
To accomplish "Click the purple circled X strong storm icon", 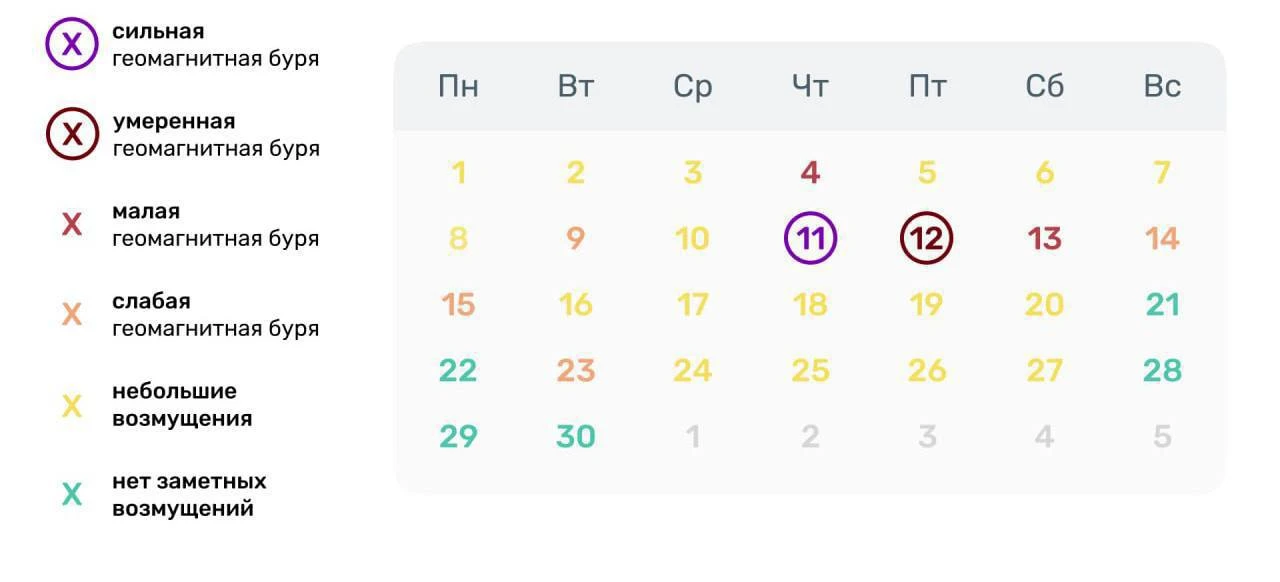I will 72,44.
